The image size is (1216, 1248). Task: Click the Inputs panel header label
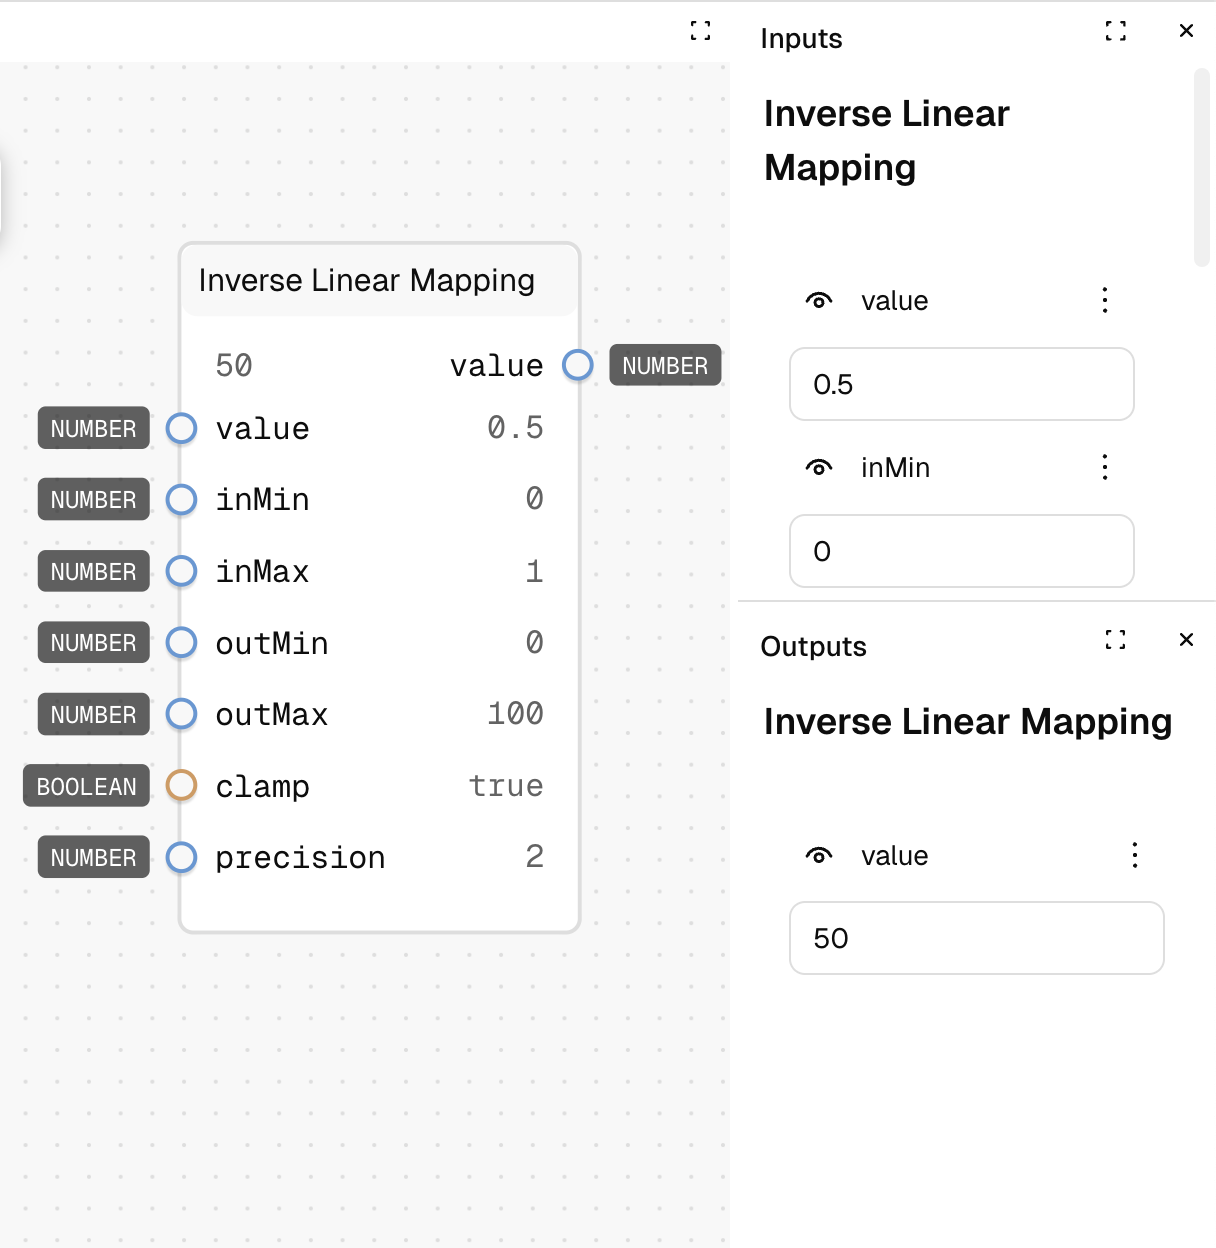coord(801,39)
